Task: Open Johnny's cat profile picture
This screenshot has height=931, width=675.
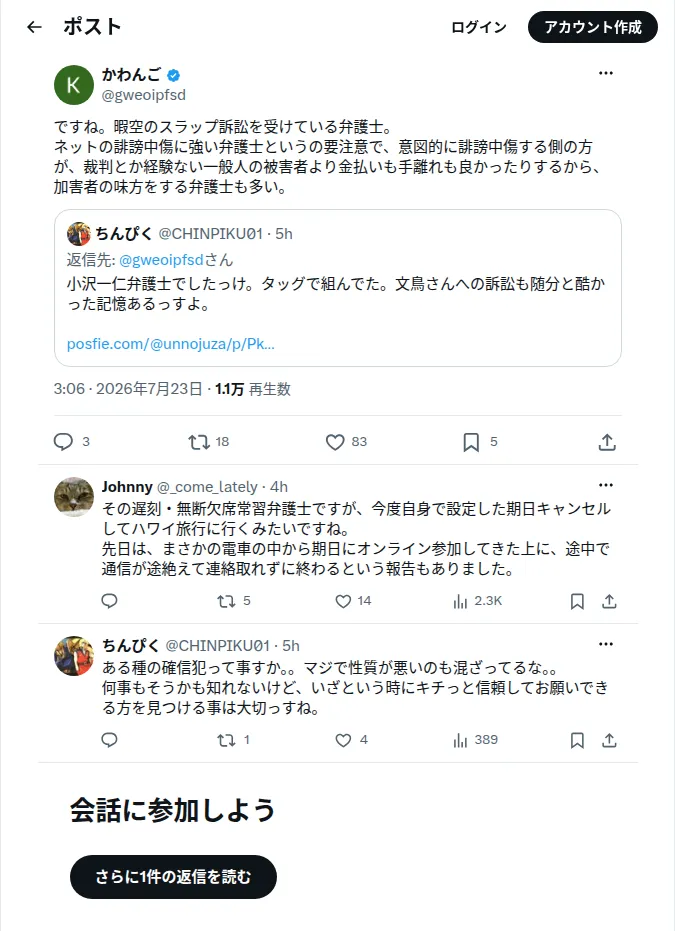Action: [74, 496]
